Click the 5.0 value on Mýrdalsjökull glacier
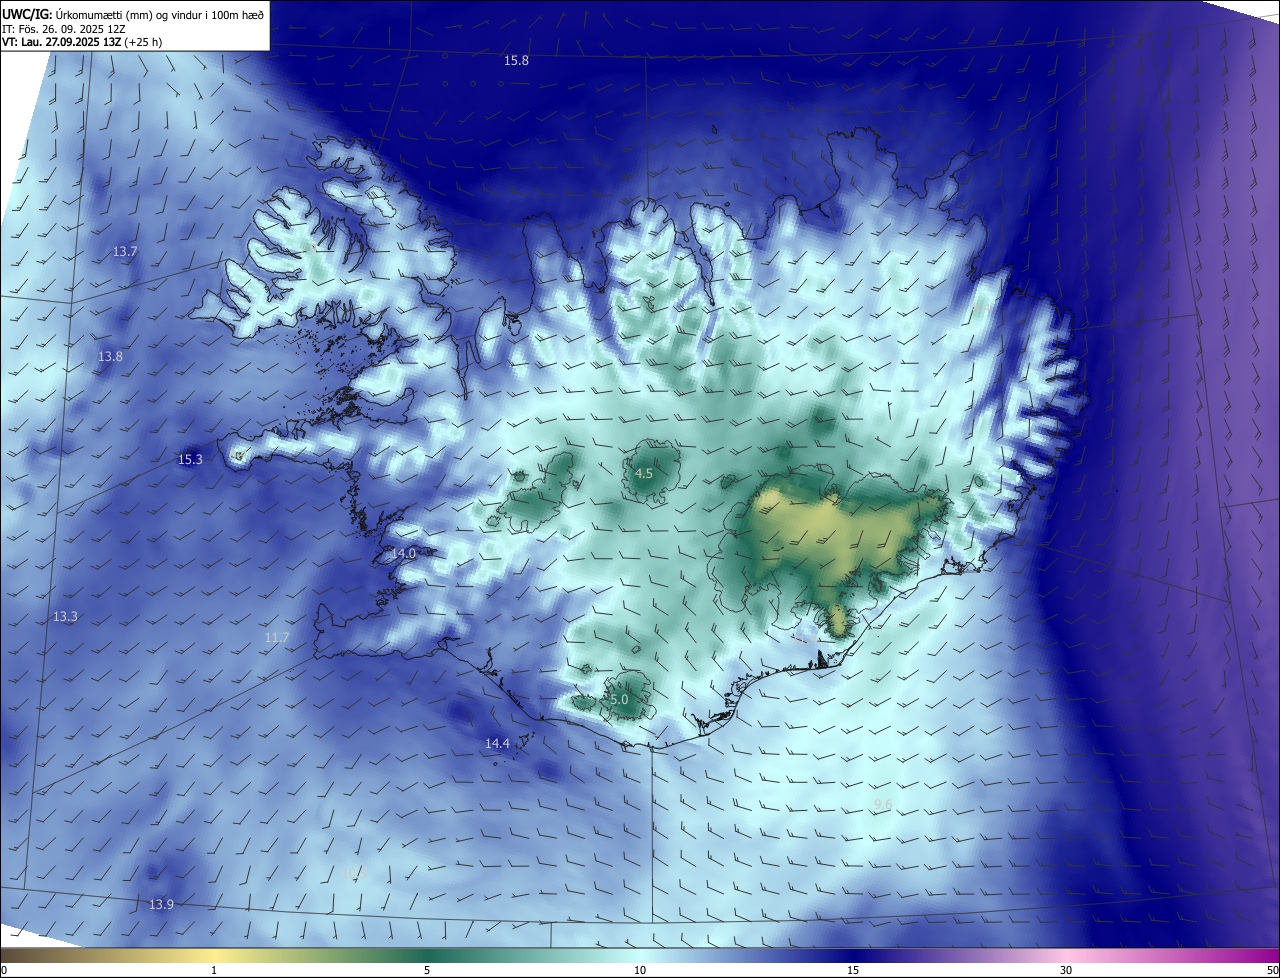Screen dimensions: 1280x978 (619, 700)
